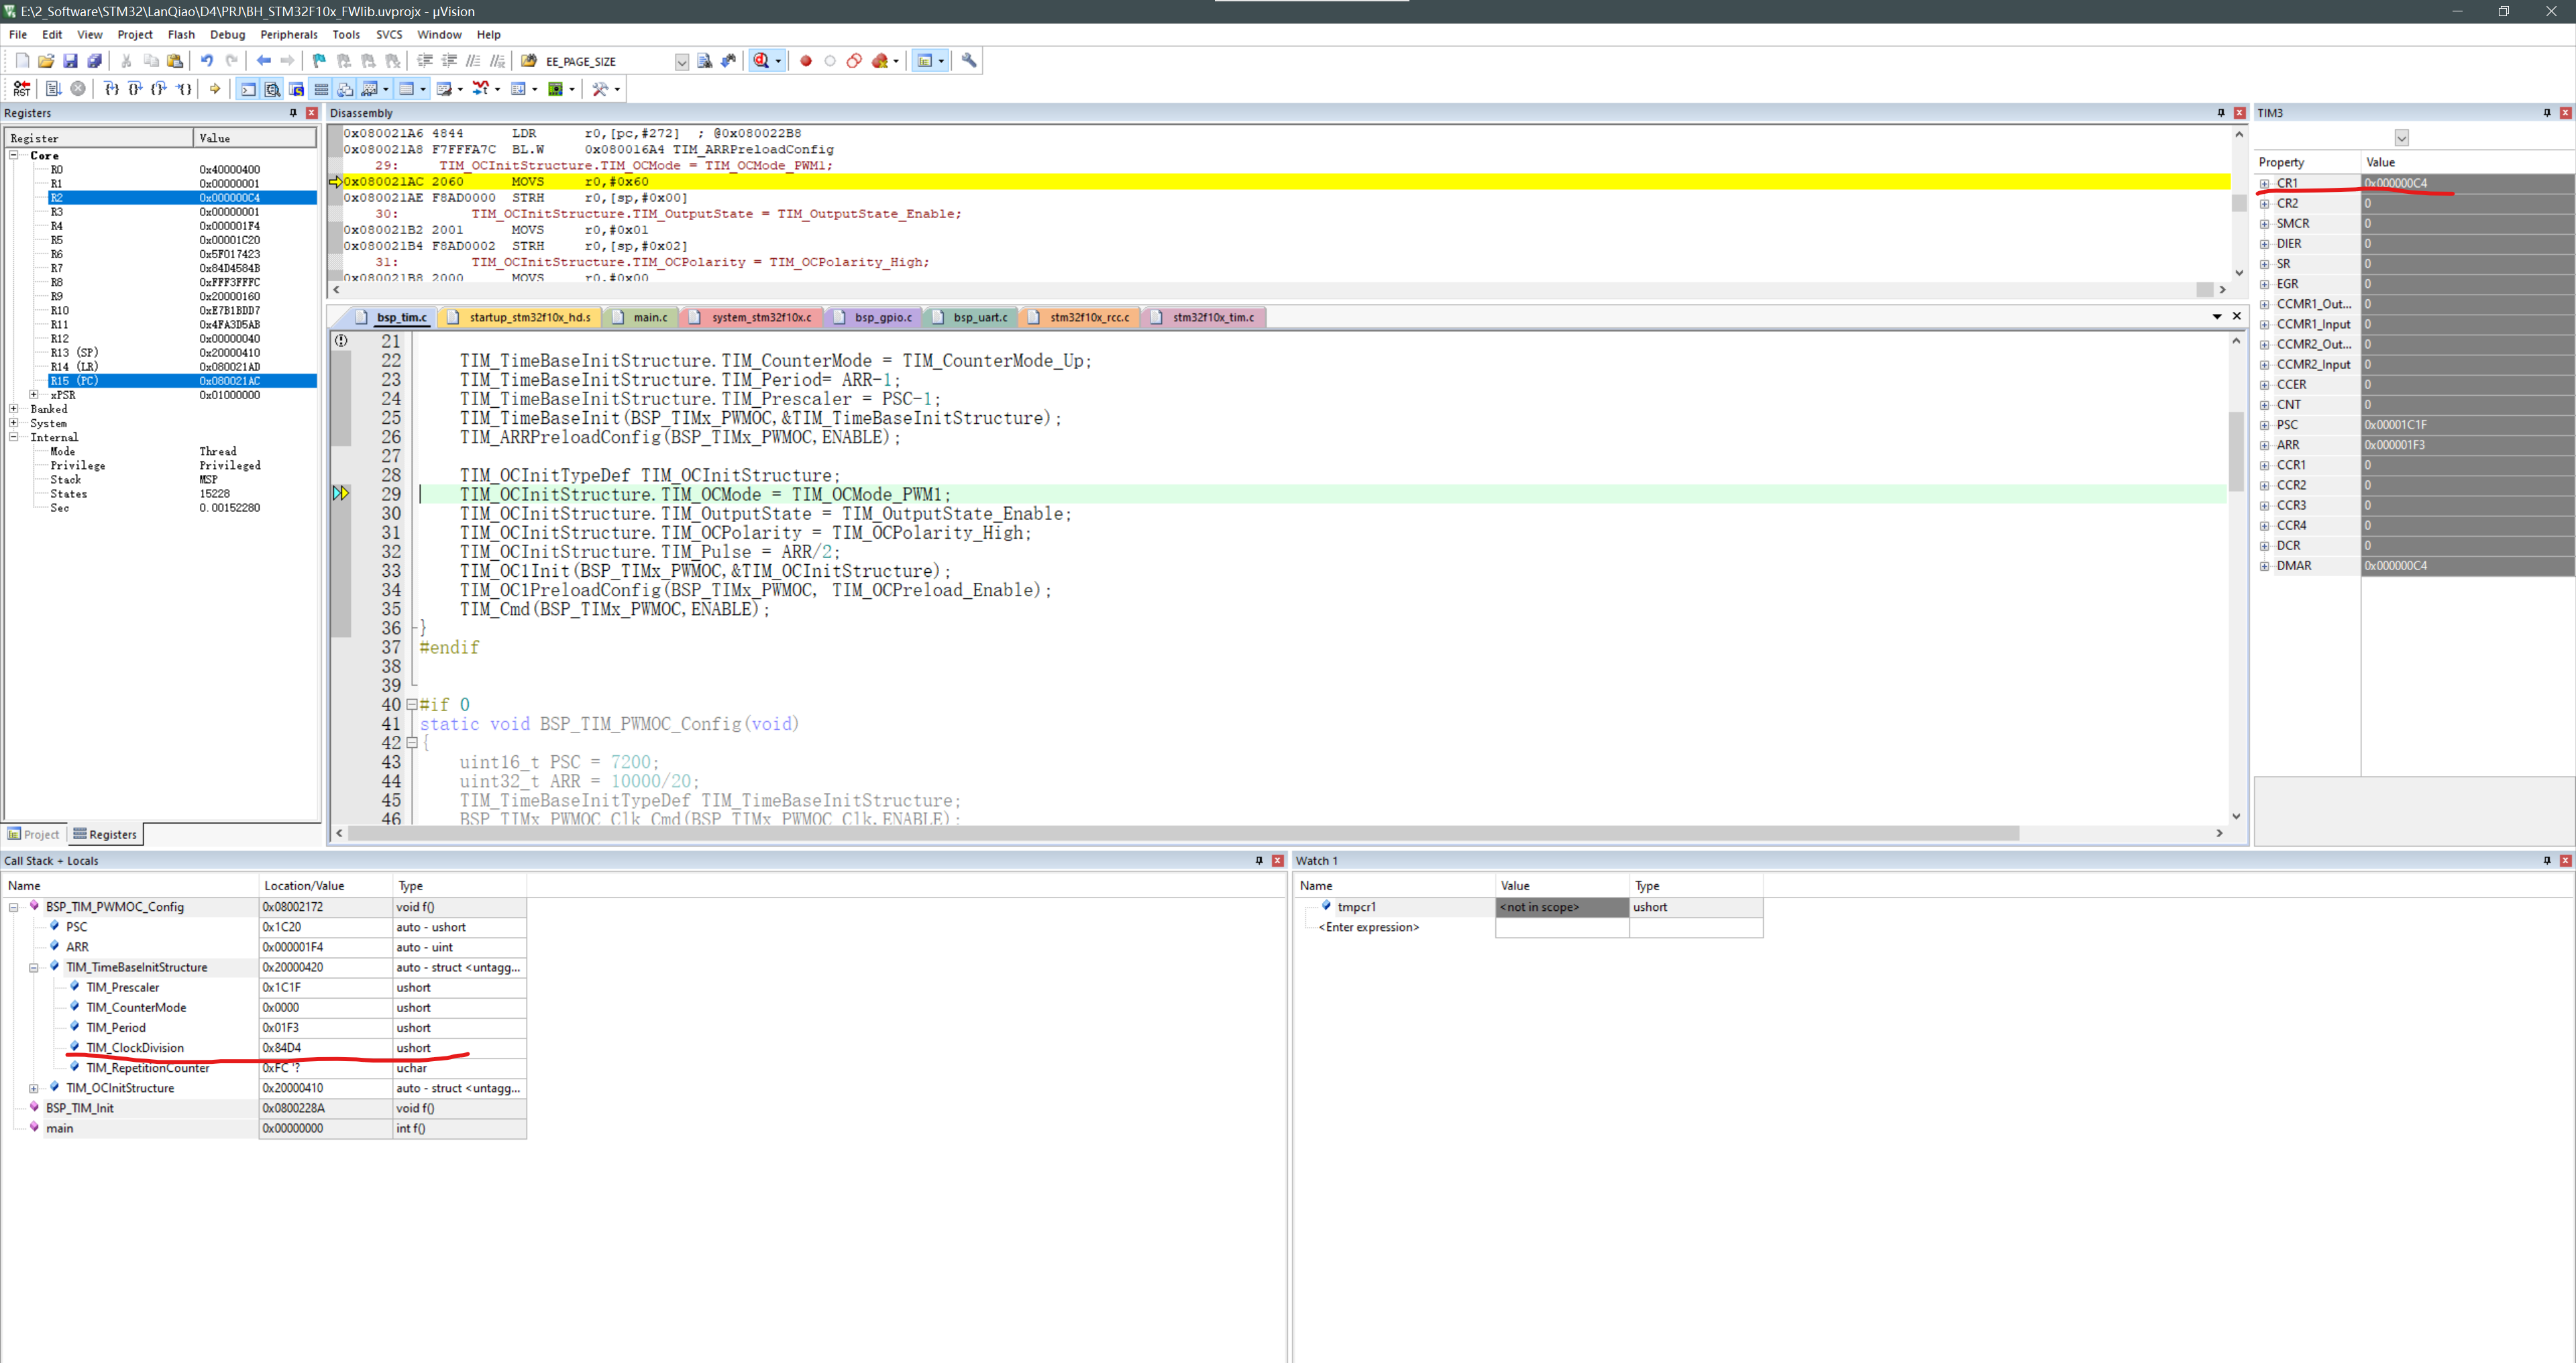The width and height of the screenshot is (2576, 1363).
Task: Toggle the Command window button
Action: point(248,89)
